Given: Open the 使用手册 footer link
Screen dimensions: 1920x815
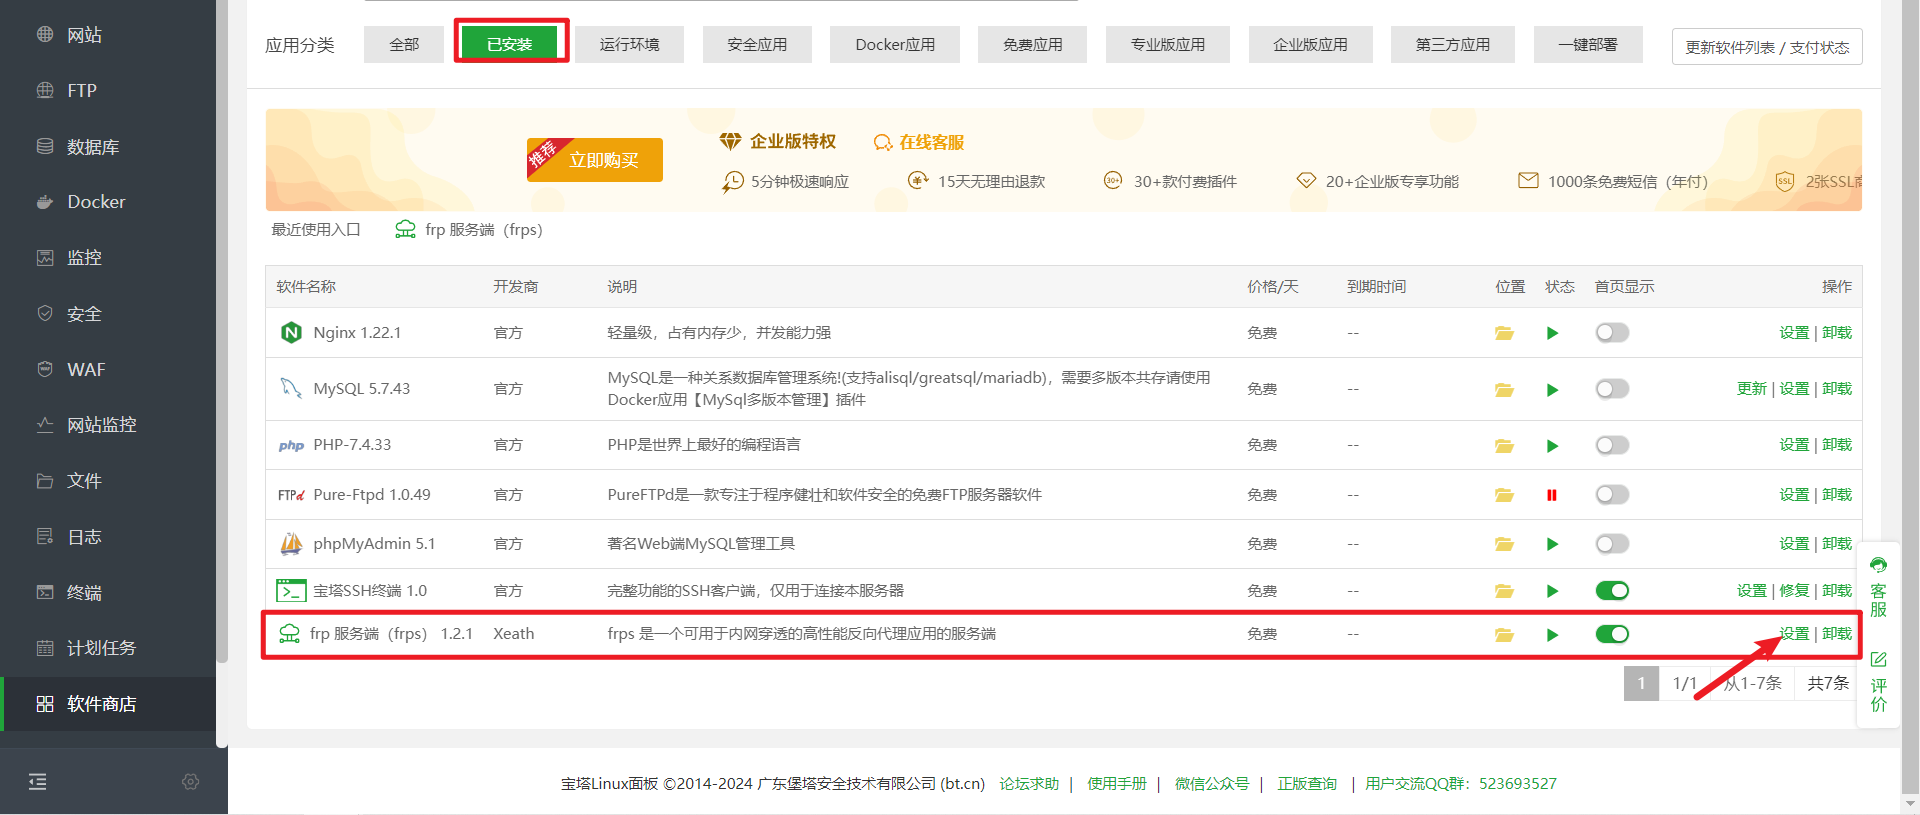Looking at the screenshot, I should 1117,784.
